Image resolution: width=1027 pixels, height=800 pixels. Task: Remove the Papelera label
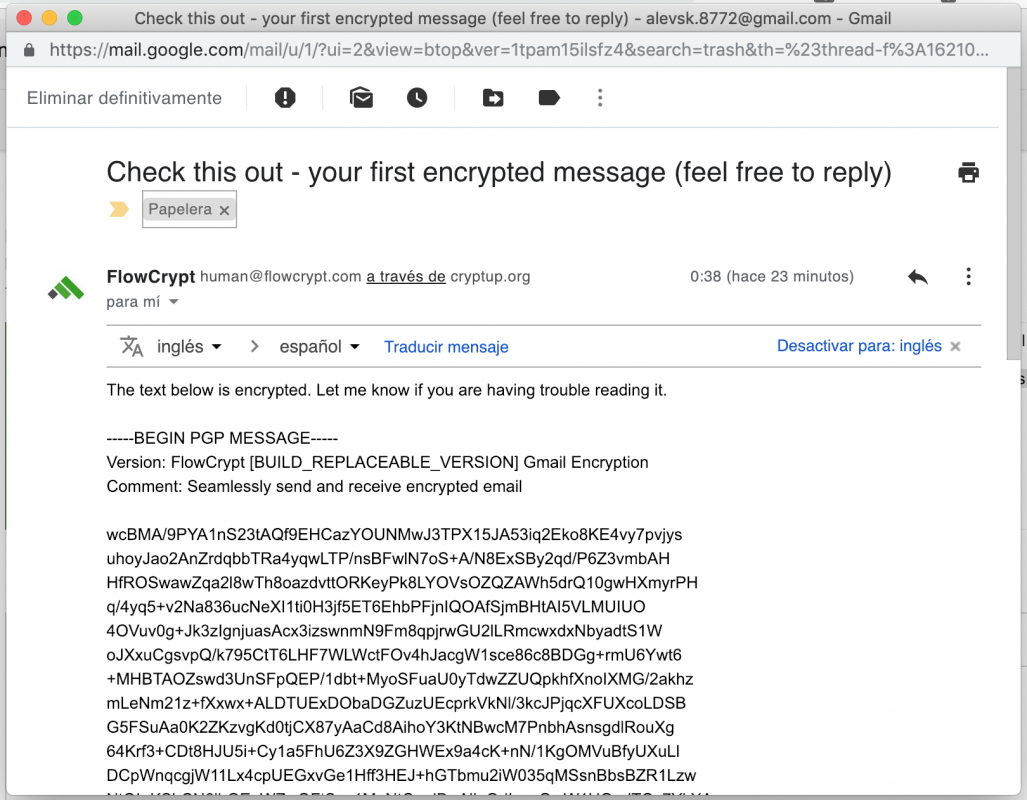coord(224,210)
